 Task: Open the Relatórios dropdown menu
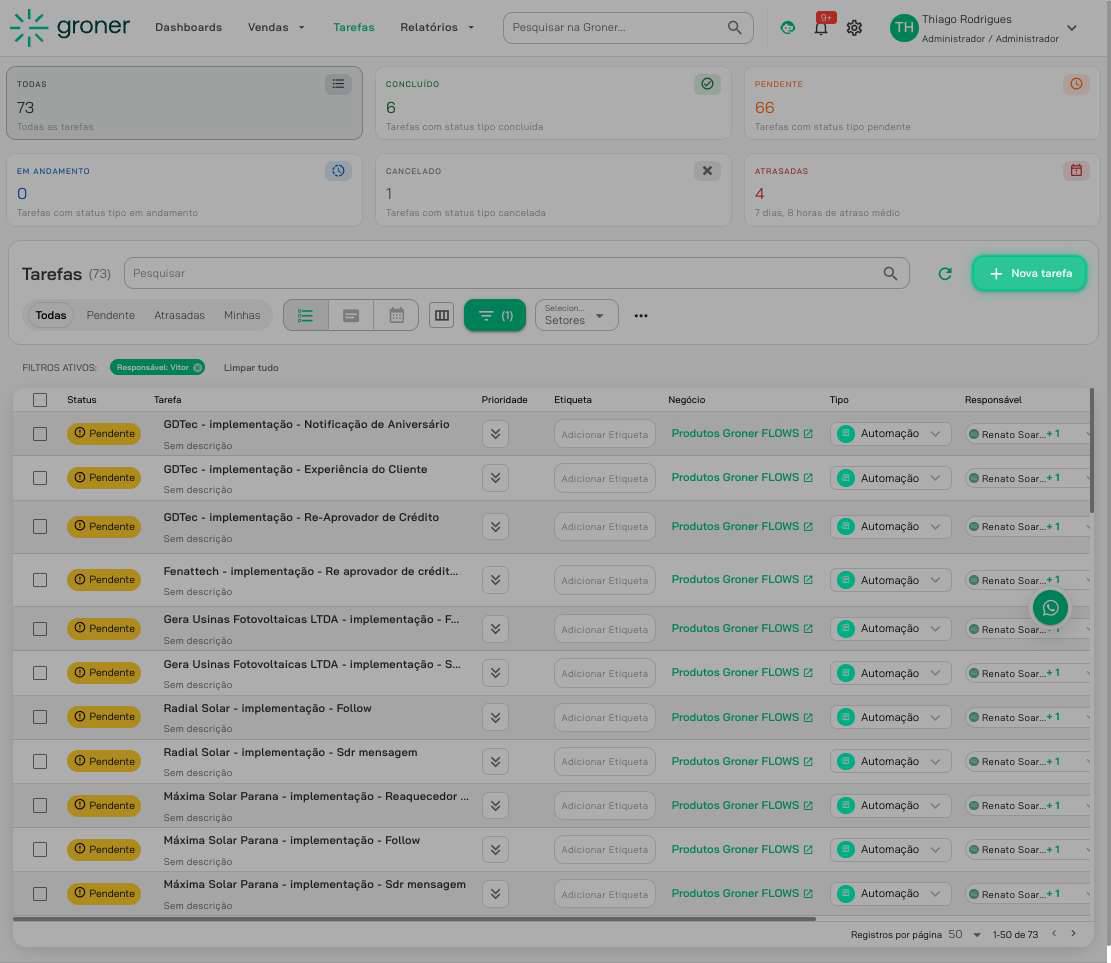437,27
